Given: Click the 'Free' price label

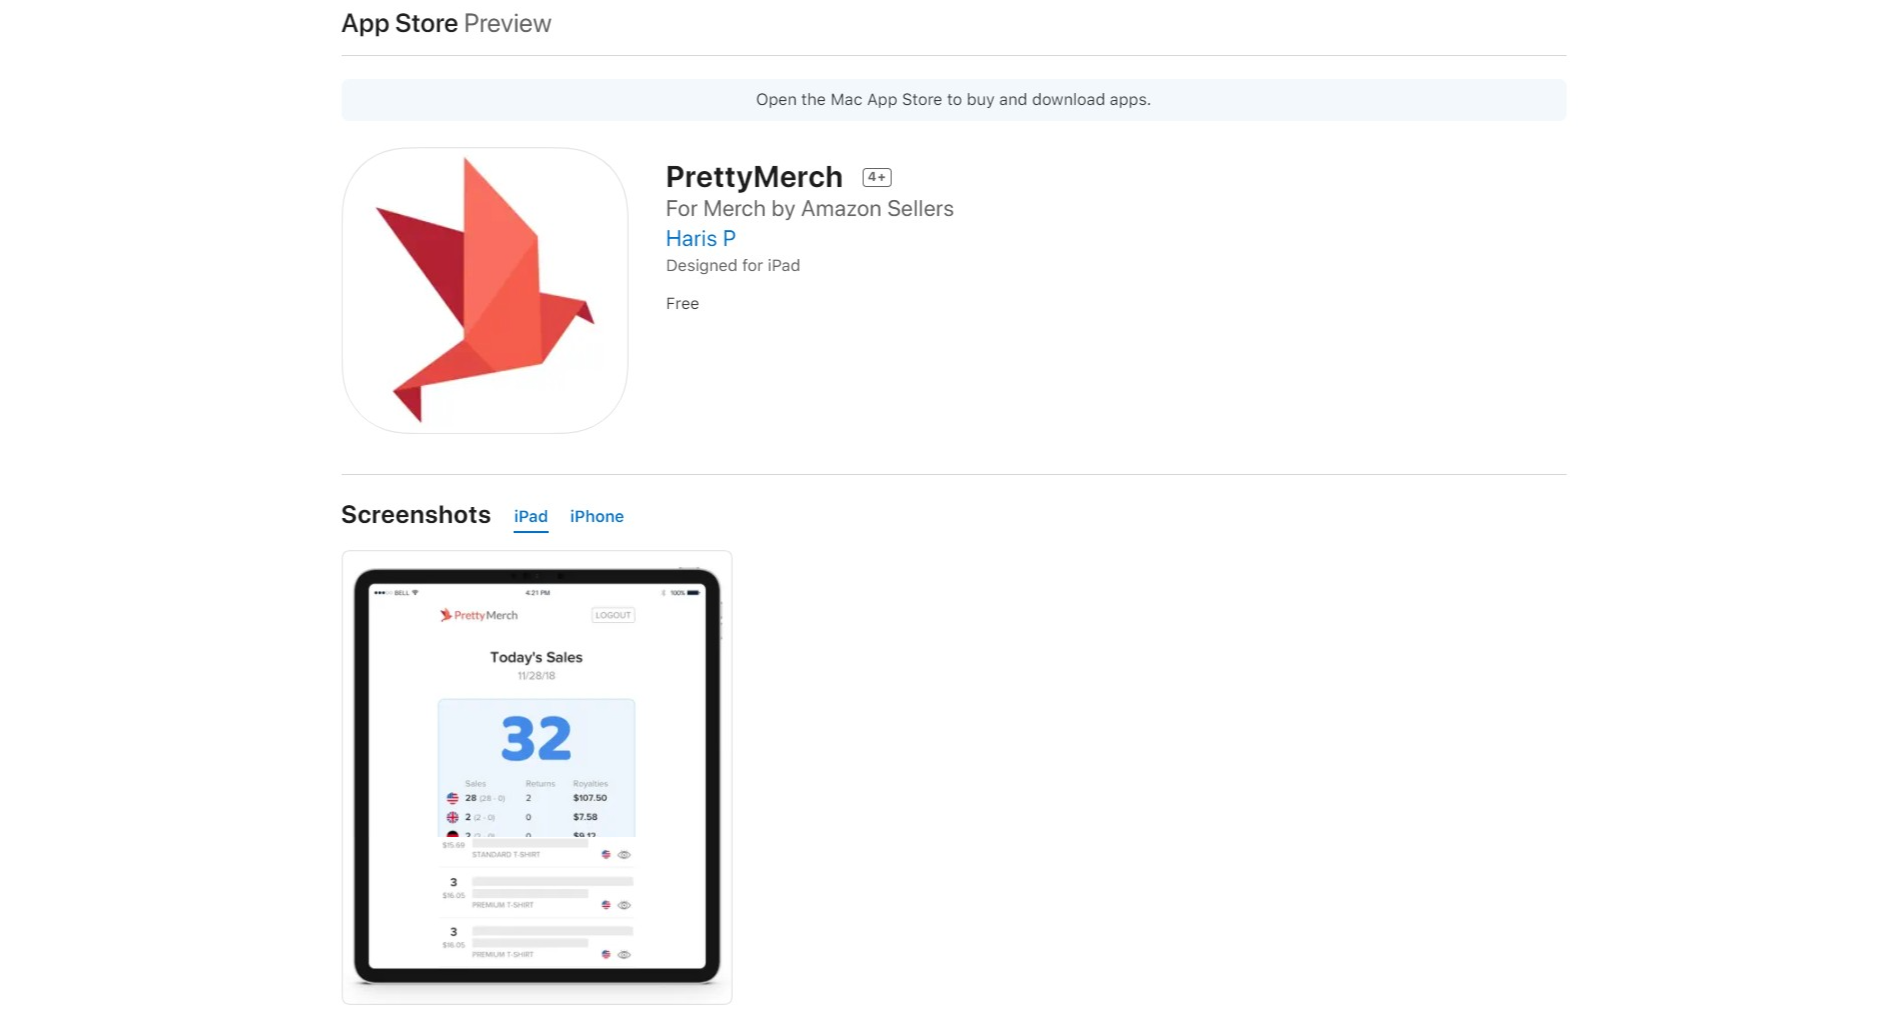Looking at the screenshot, I should (x=682, y=303).
